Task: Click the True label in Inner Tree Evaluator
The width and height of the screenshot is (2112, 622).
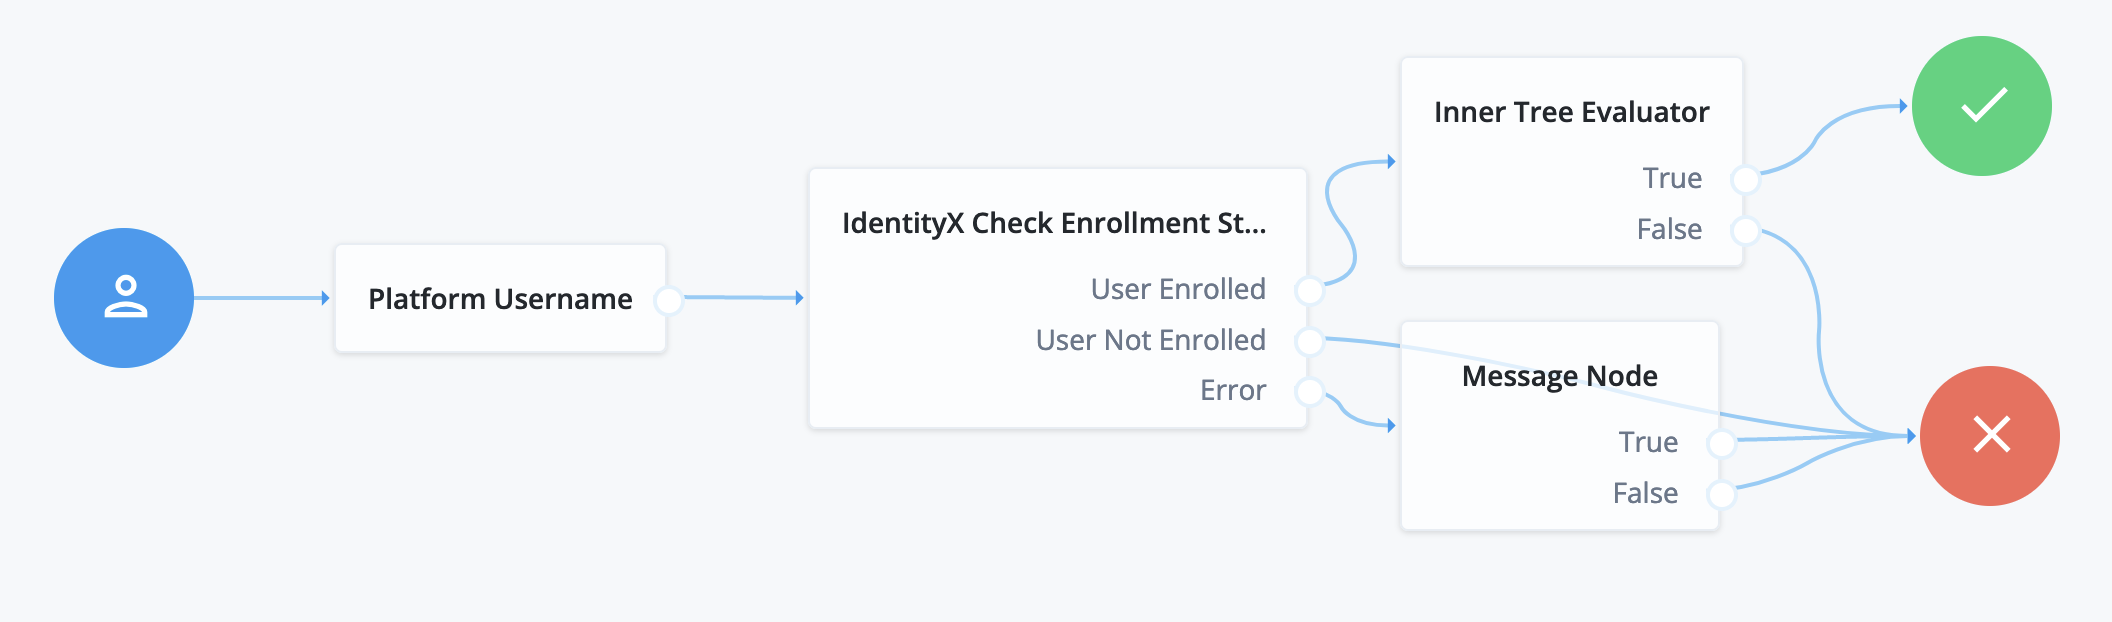Action: coord(1671,179)
